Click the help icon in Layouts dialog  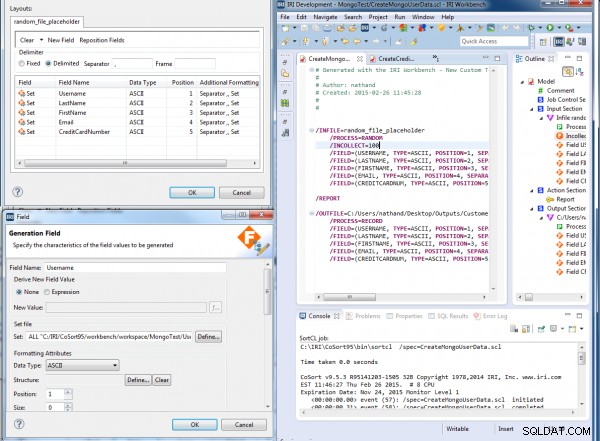coord(18,192)
